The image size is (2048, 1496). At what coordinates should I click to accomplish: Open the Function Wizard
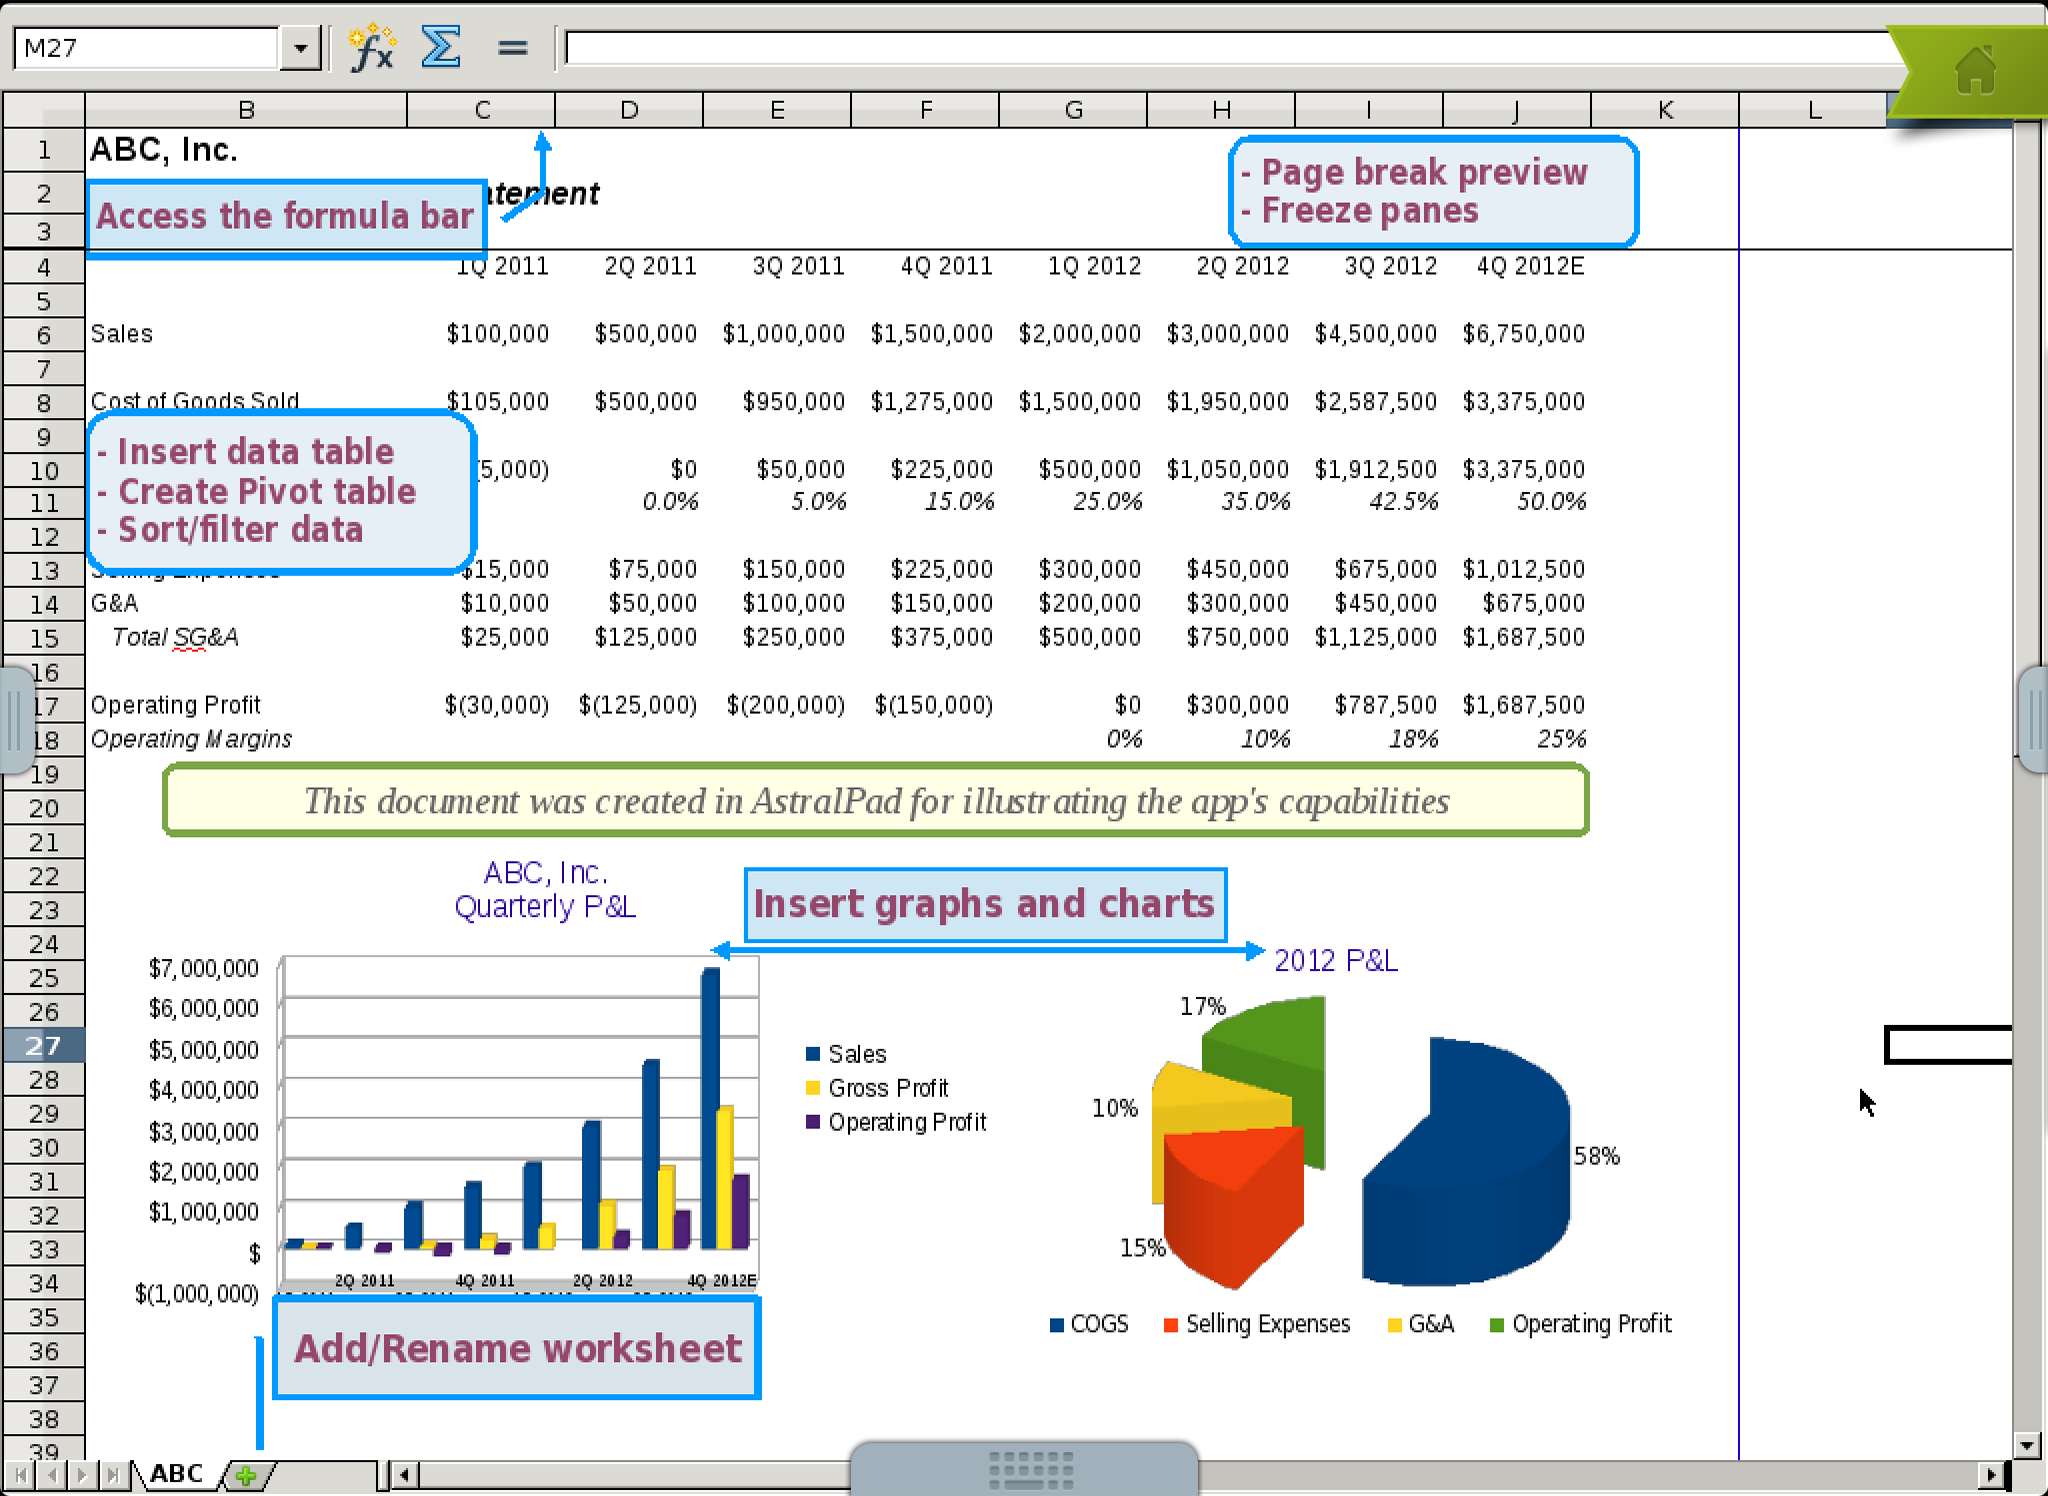(371, 48)
